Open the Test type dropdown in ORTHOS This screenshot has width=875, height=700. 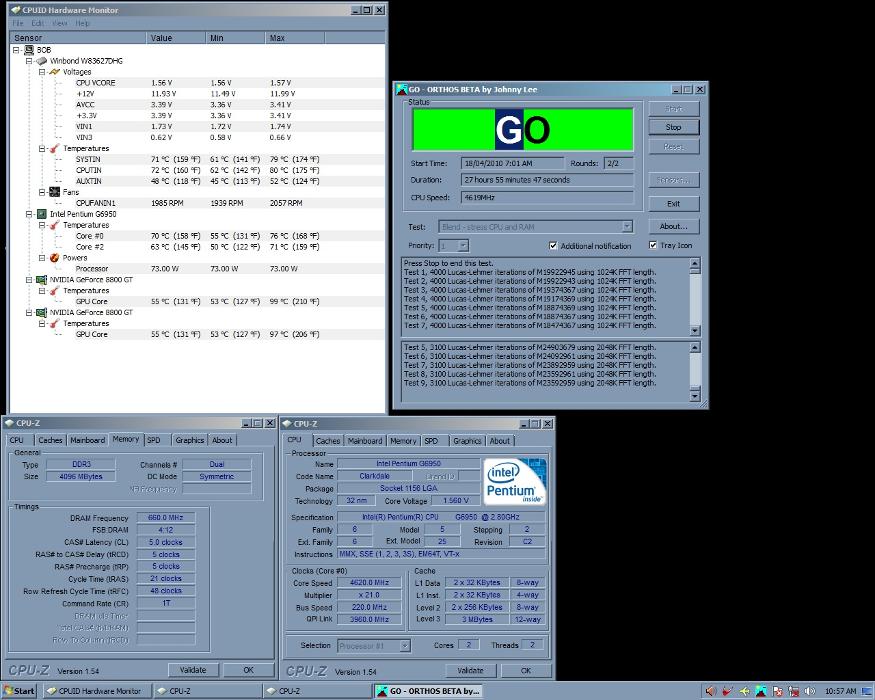pos(627,227)
